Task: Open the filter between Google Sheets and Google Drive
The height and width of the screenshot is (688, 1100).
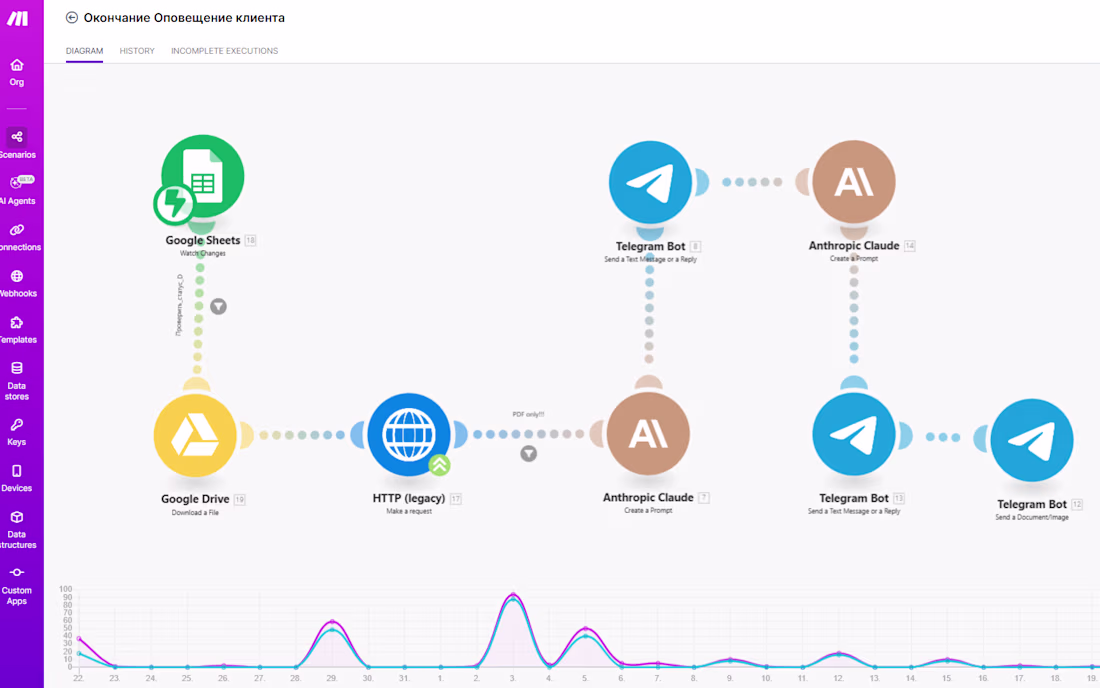Action: click(x=218, y=306)
